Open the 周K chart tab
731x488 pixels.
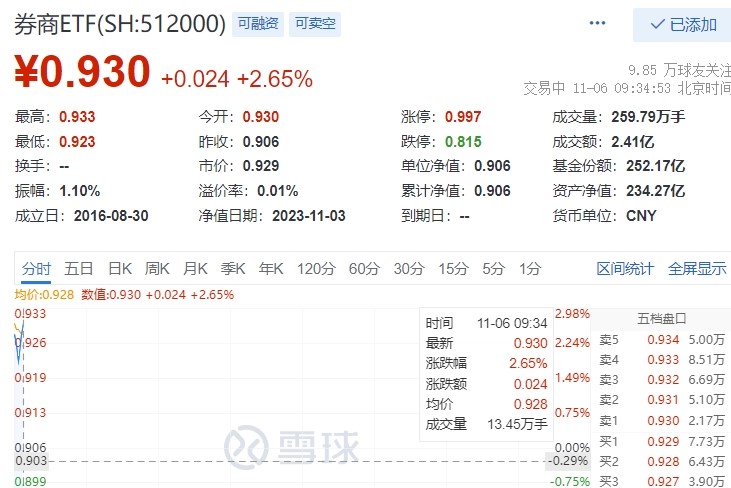[x=157, y=269]
